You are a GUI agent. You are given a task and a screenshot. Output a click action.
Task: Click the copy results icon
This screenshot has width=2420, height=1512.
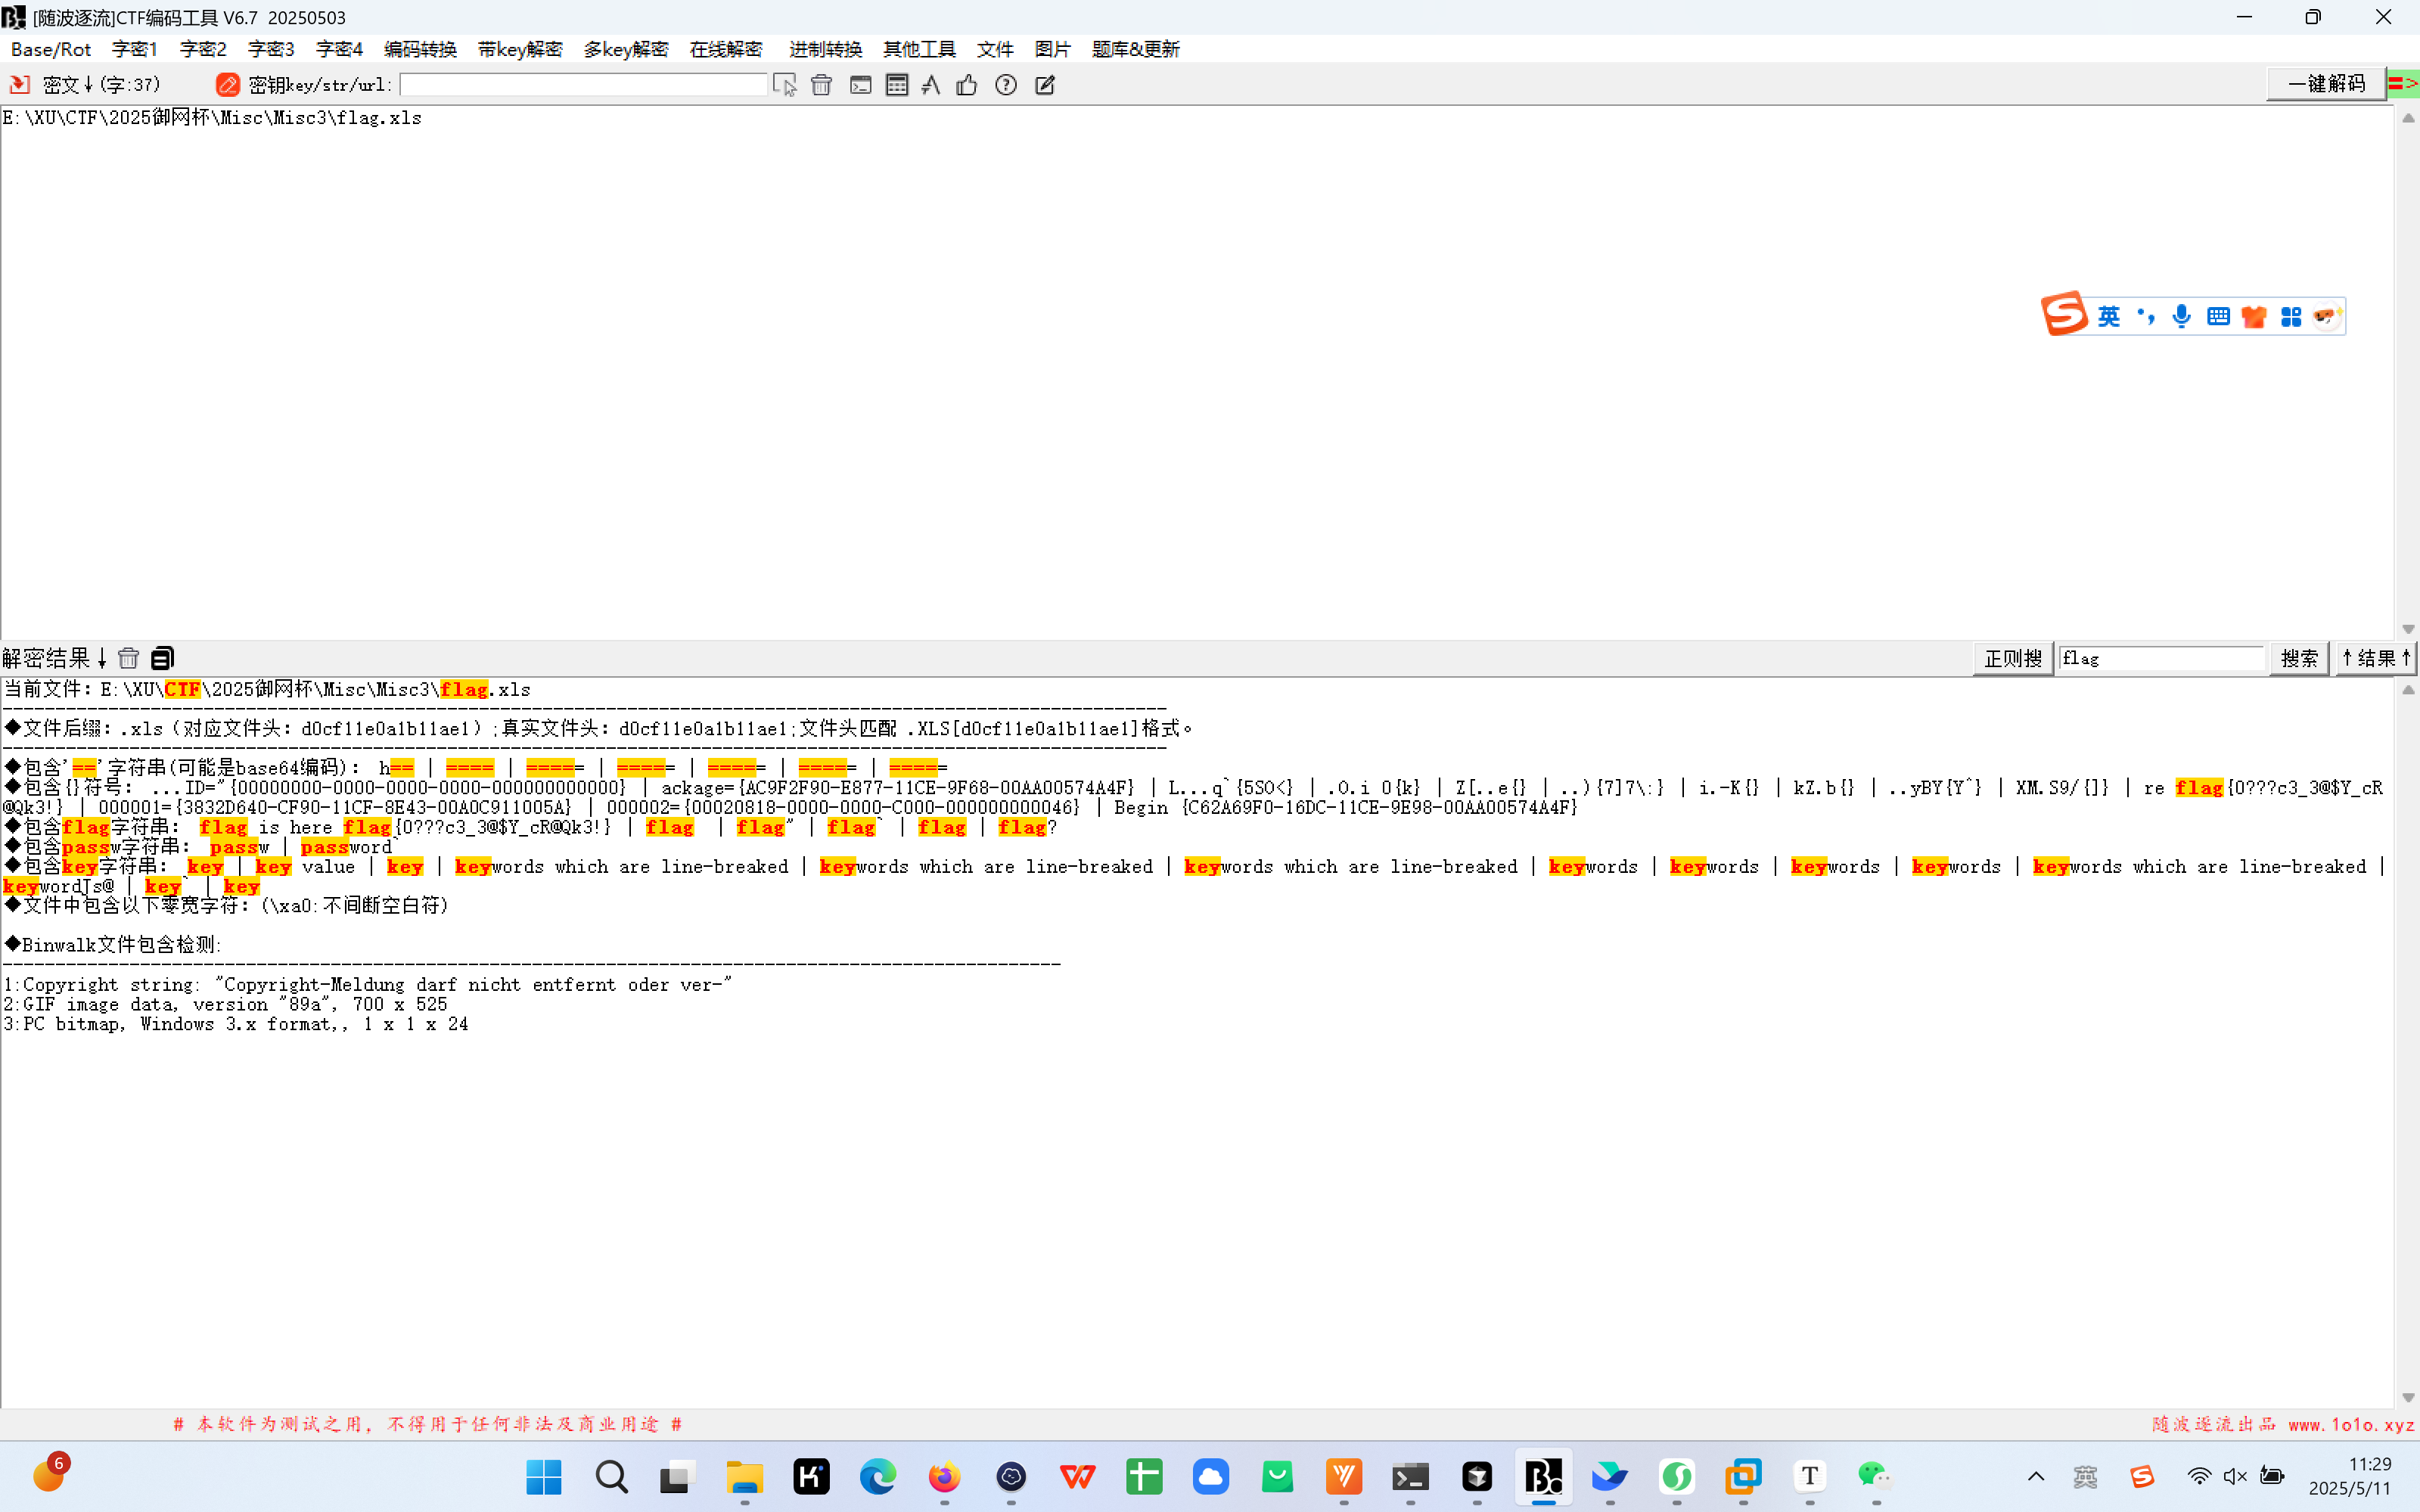[162, 658]
